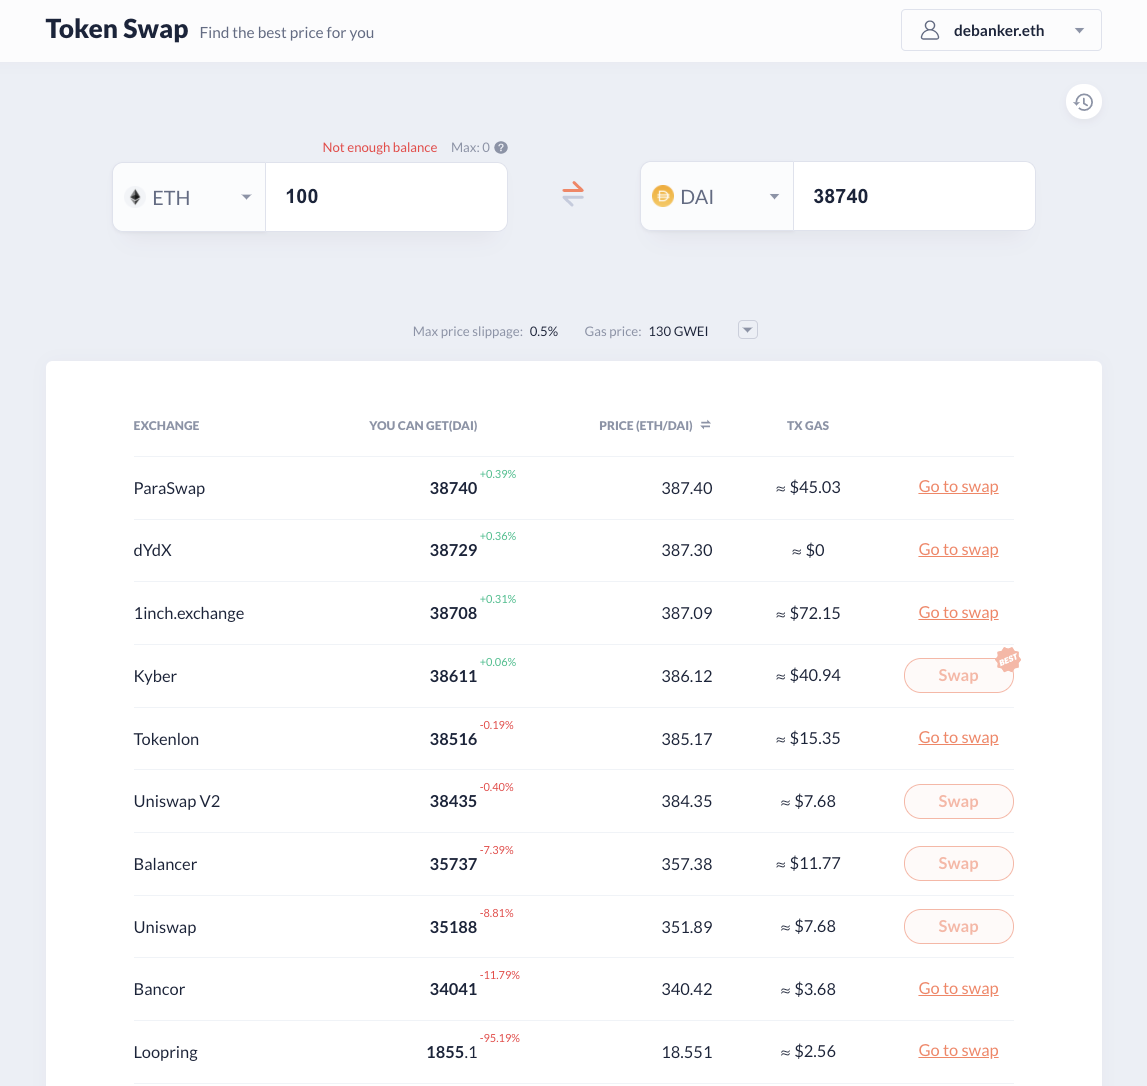Image resolution: width=1147 pixels, height=1086 pixels.
Task: Click 1inch.exchange's 387.09 price
Action: click(x=687, y=614)
